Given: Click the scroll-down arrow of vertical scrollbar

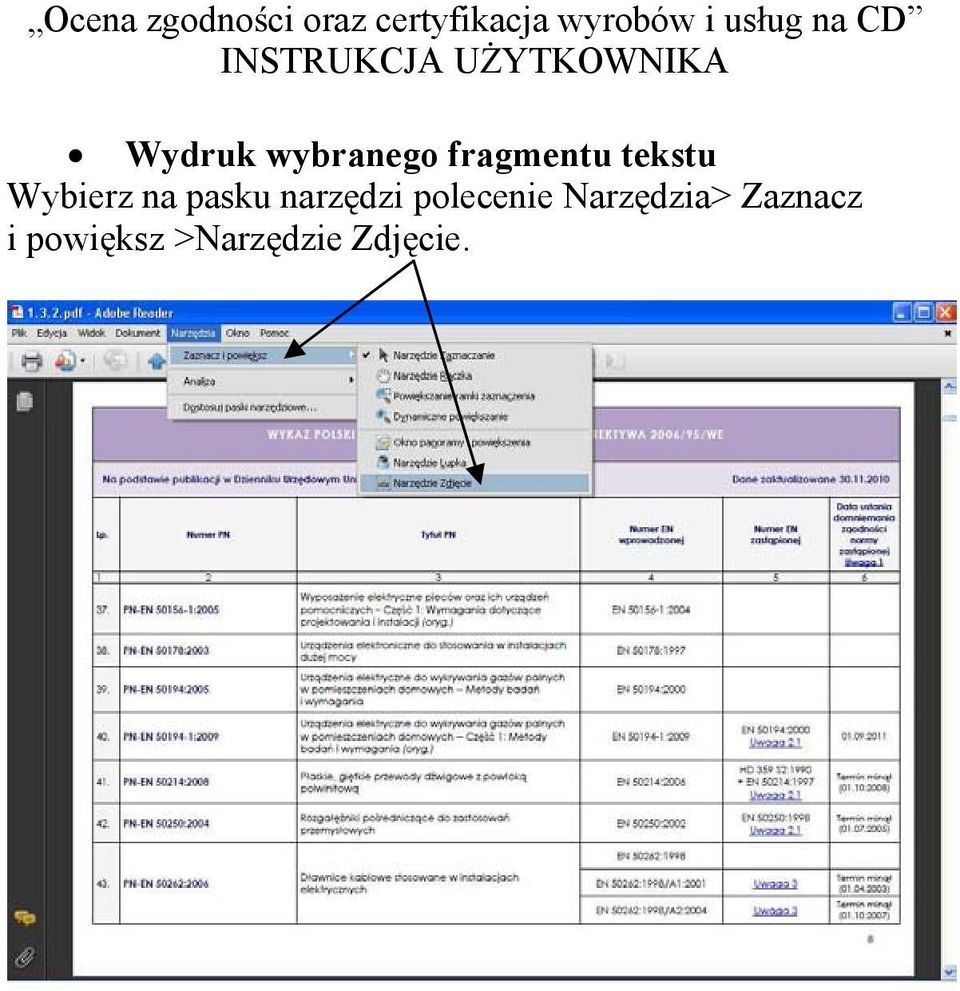Looking at the screenshot, I should point(949,971).
